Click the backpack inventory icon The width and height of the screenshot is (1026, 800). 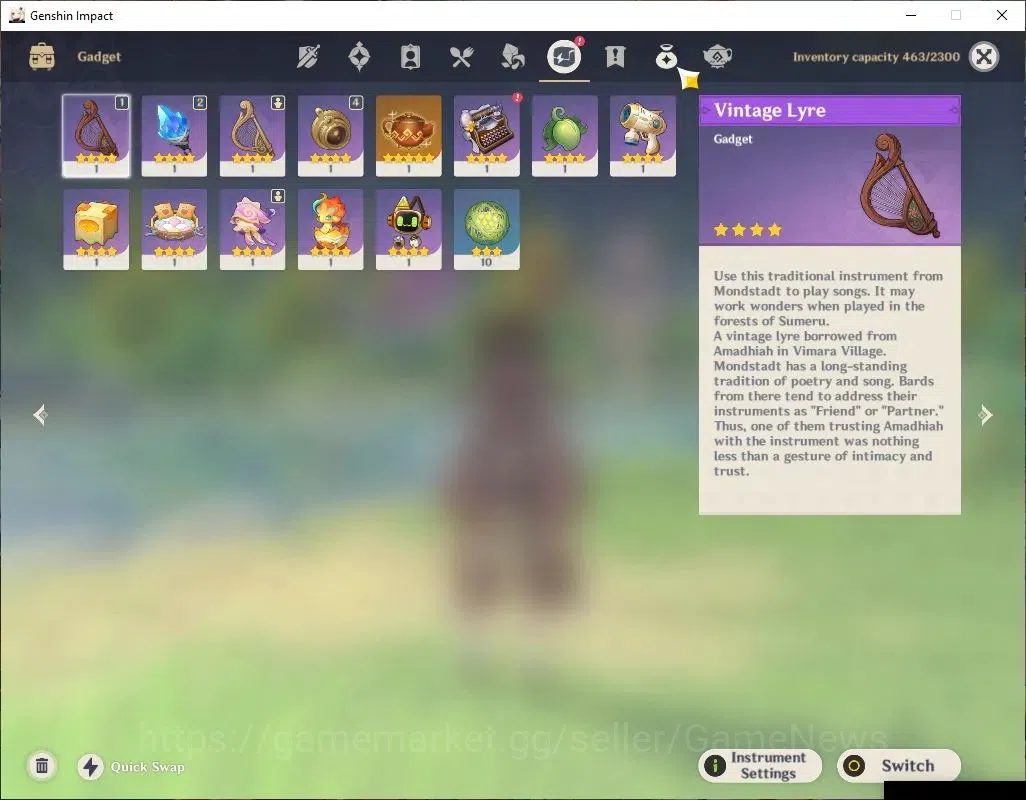(x=42, y=57)
